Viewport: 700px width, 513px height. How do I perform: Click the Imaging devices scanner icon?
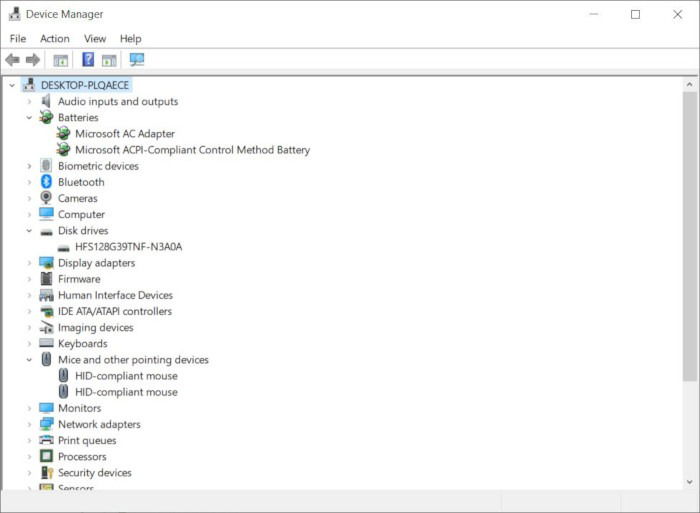(46, 327)
